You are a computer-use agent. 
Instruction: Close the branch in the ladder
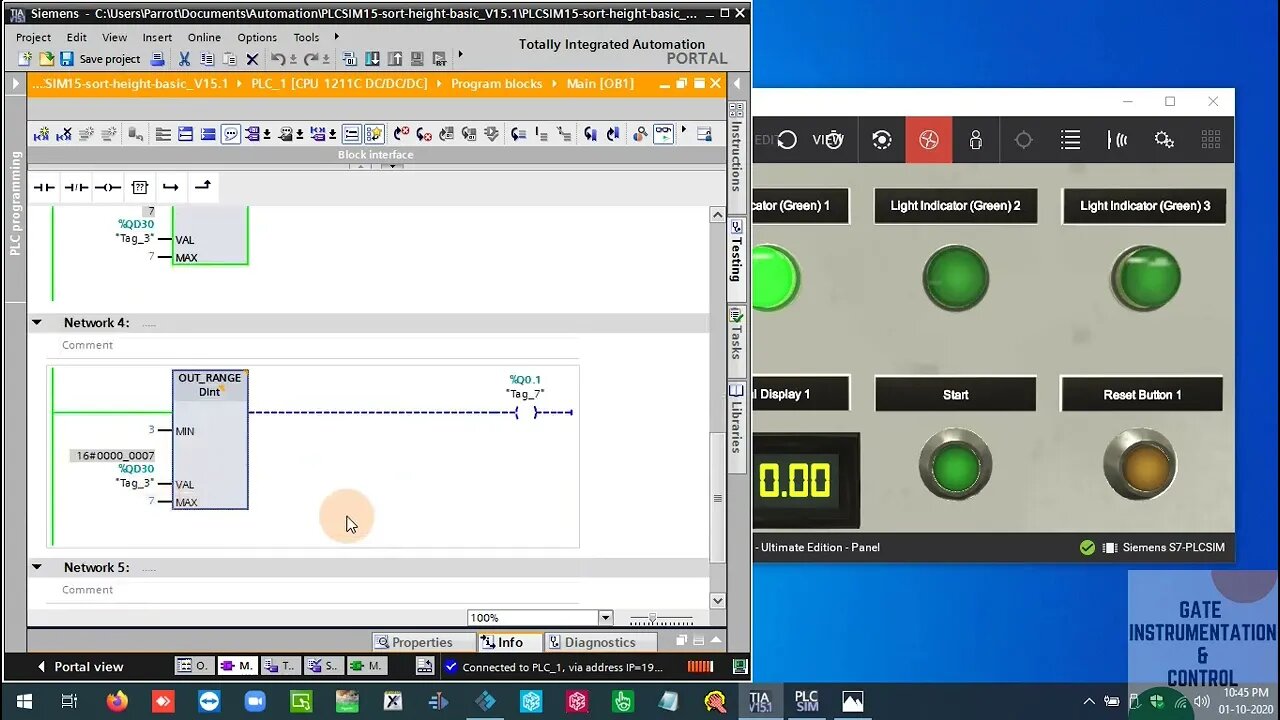click(x=203, y=186)
